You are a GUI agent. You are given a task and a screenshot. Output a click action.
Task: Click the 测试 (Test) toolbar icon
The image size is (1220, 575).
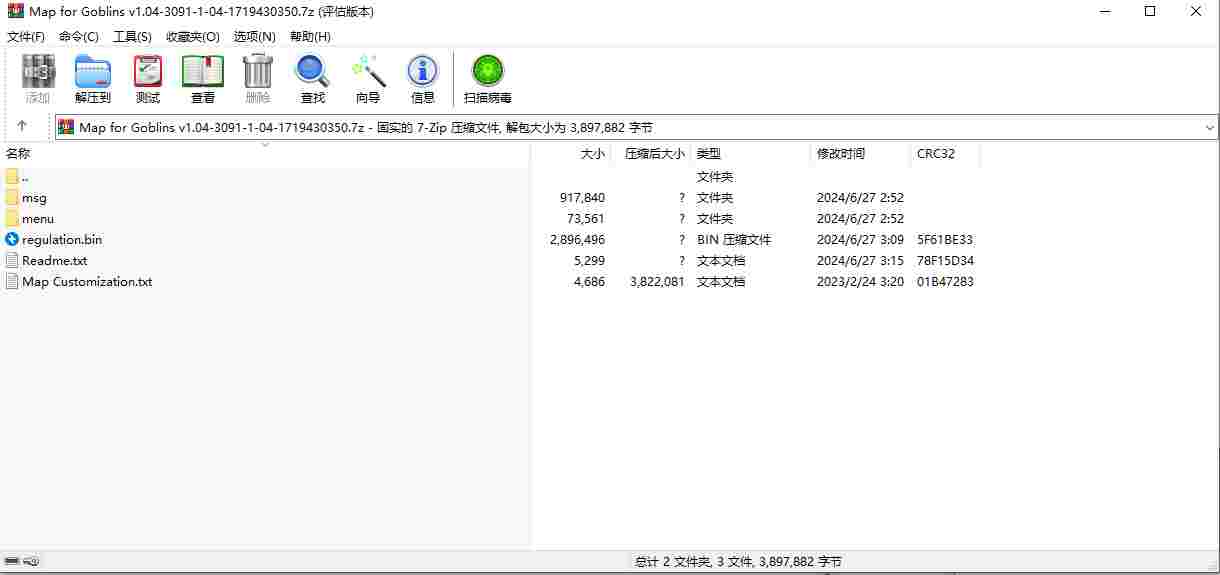[148, 73]
